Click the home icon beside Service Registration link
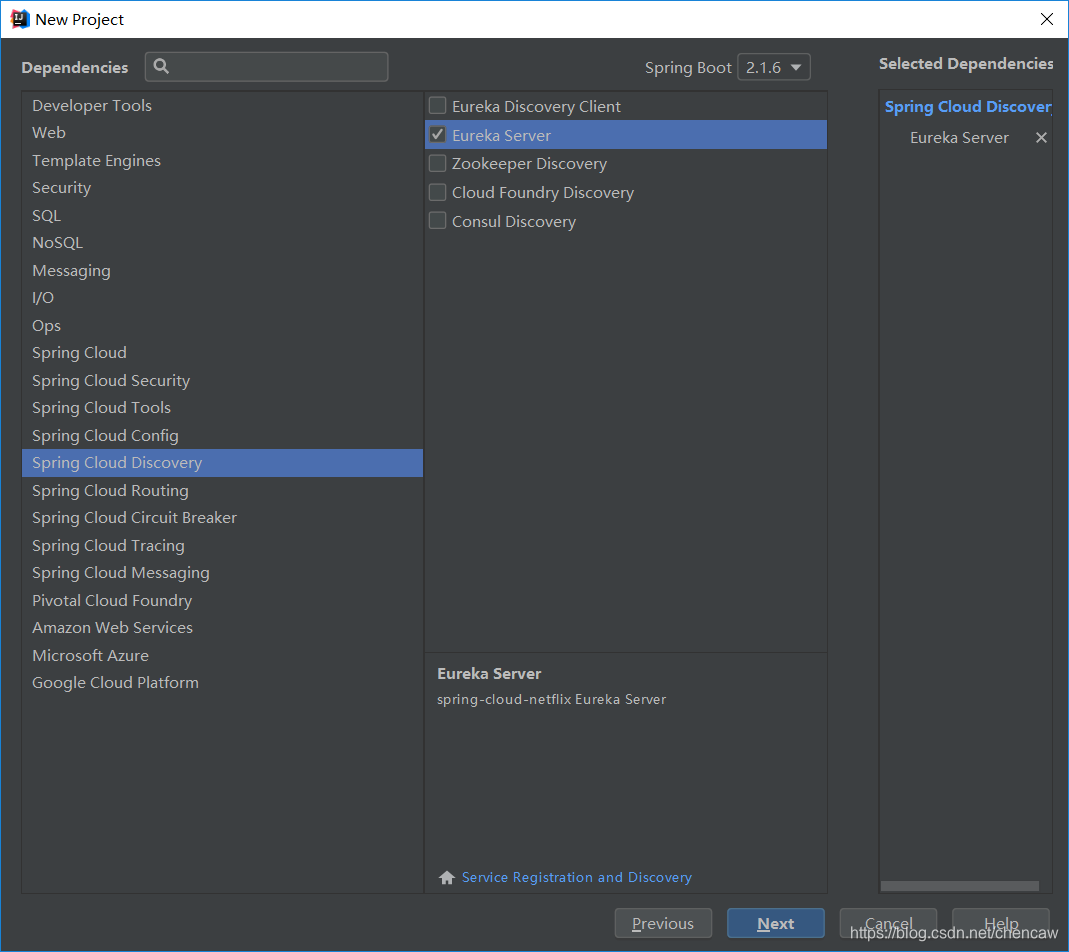The width and height of the screenshot is (1069, 952). point(447,877)
